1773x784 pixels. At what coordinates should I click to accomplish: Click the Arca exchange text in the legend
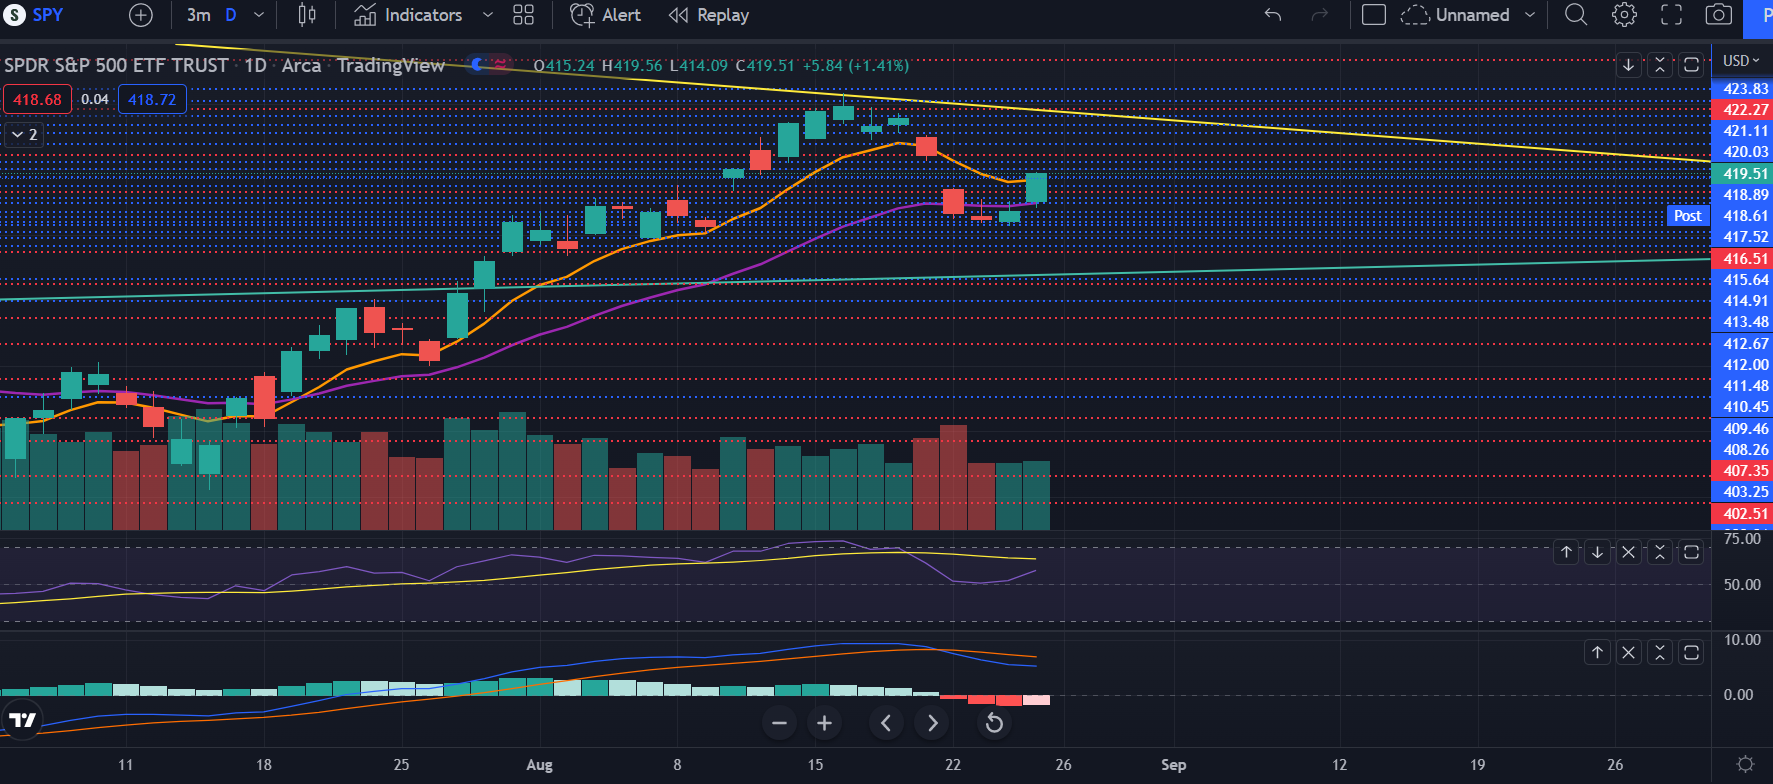point(301,65)
